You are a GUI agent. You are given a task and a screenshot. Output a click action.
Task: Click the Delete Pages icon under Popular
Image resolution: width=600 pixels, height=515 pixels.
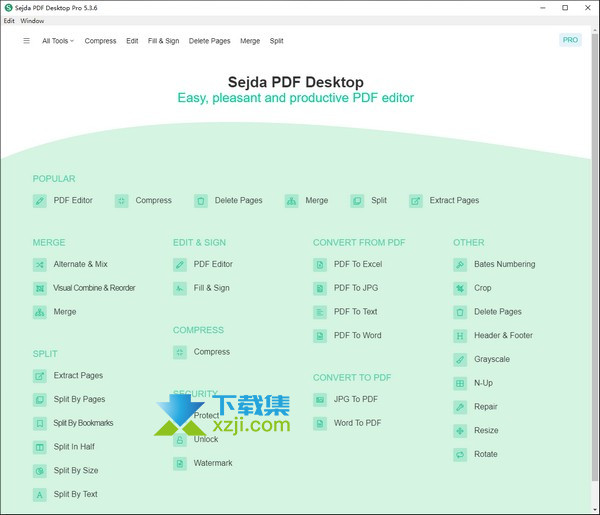[201, 201]
